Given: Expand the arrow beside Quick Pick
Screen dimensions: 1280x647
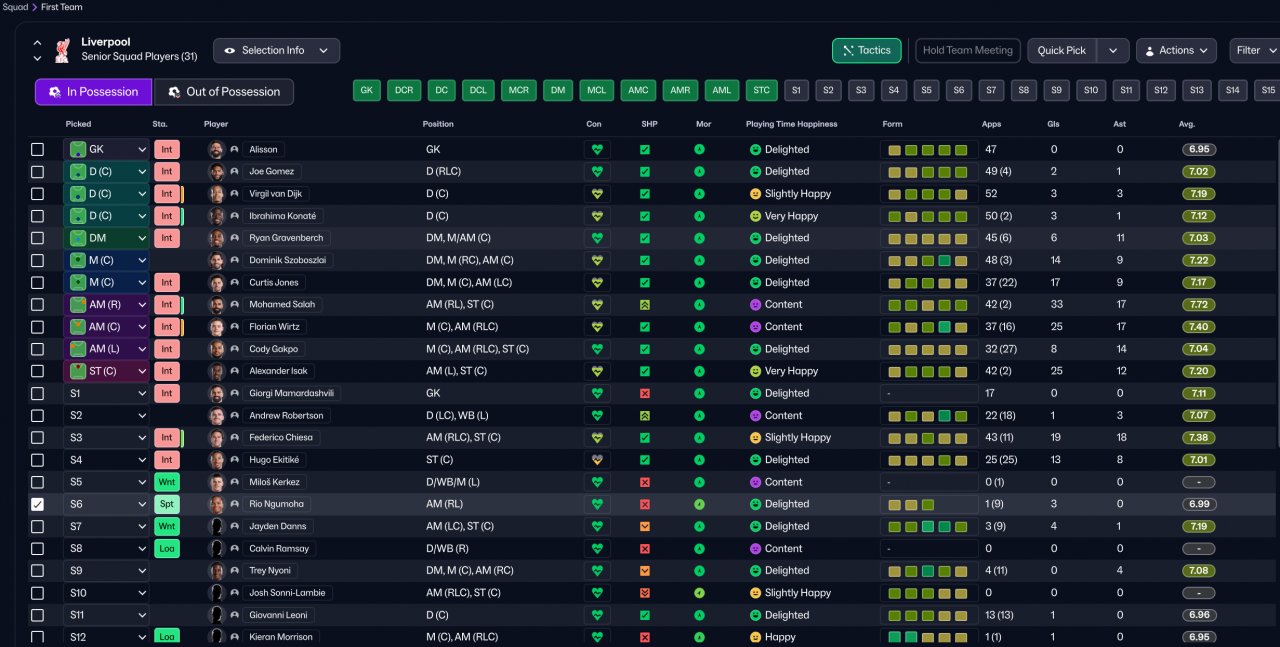Looking at the screenshot, I should (x=1113, y=51).
